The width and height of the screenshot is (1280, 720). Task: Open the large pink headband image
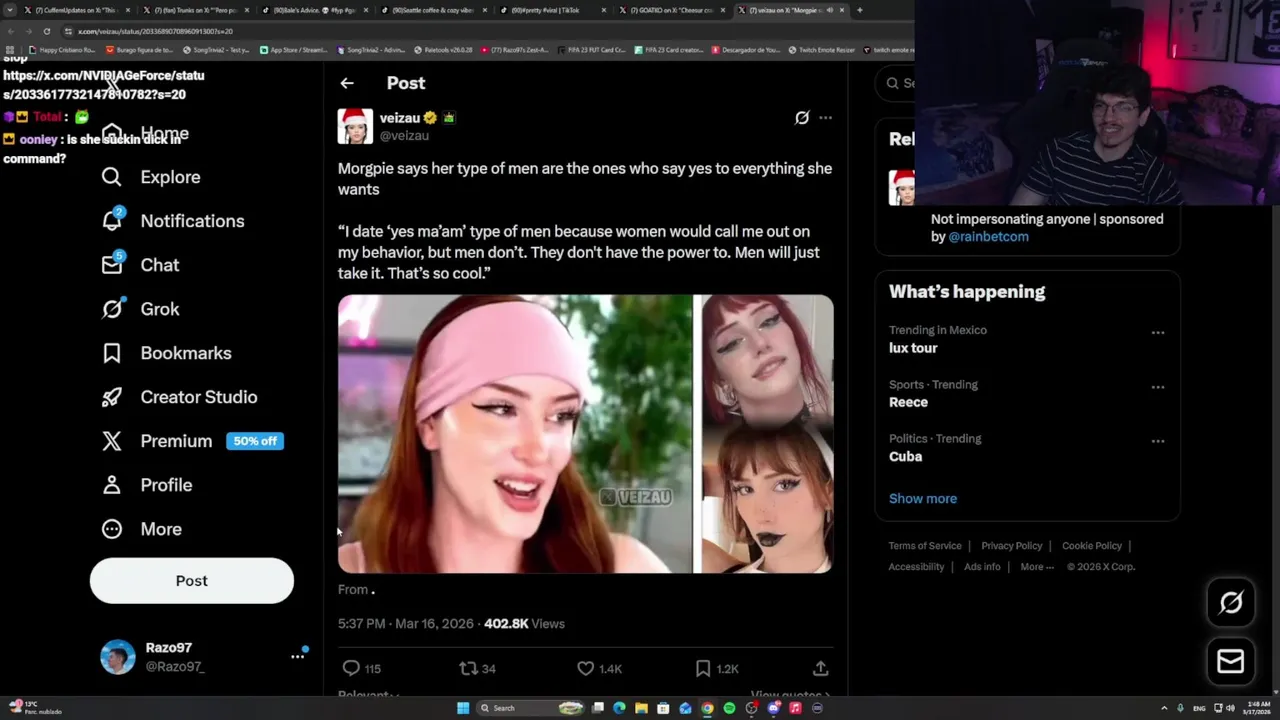click(515, 434)
